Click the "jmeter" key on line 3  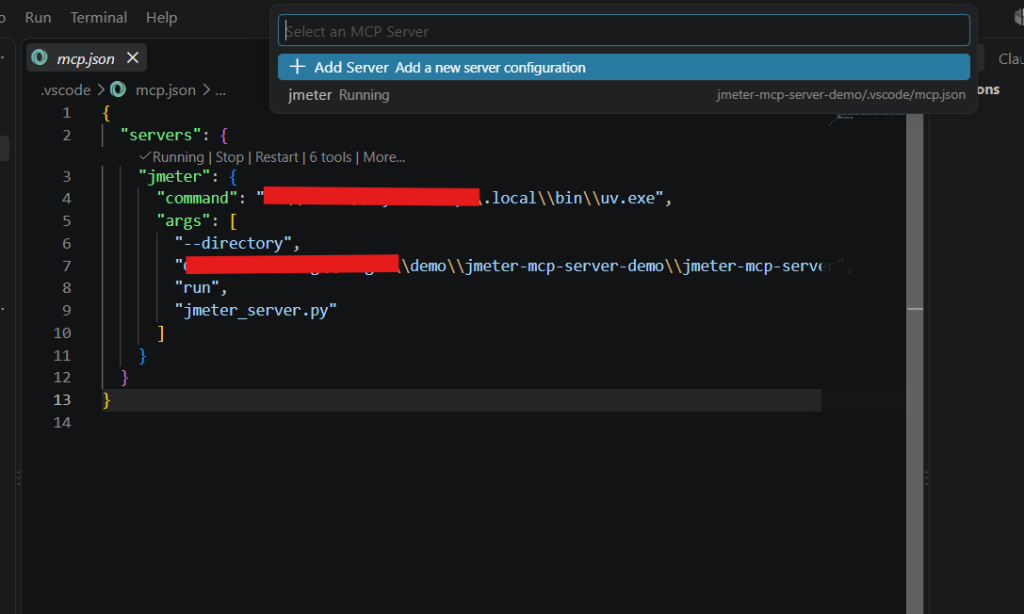click(174, 177)
